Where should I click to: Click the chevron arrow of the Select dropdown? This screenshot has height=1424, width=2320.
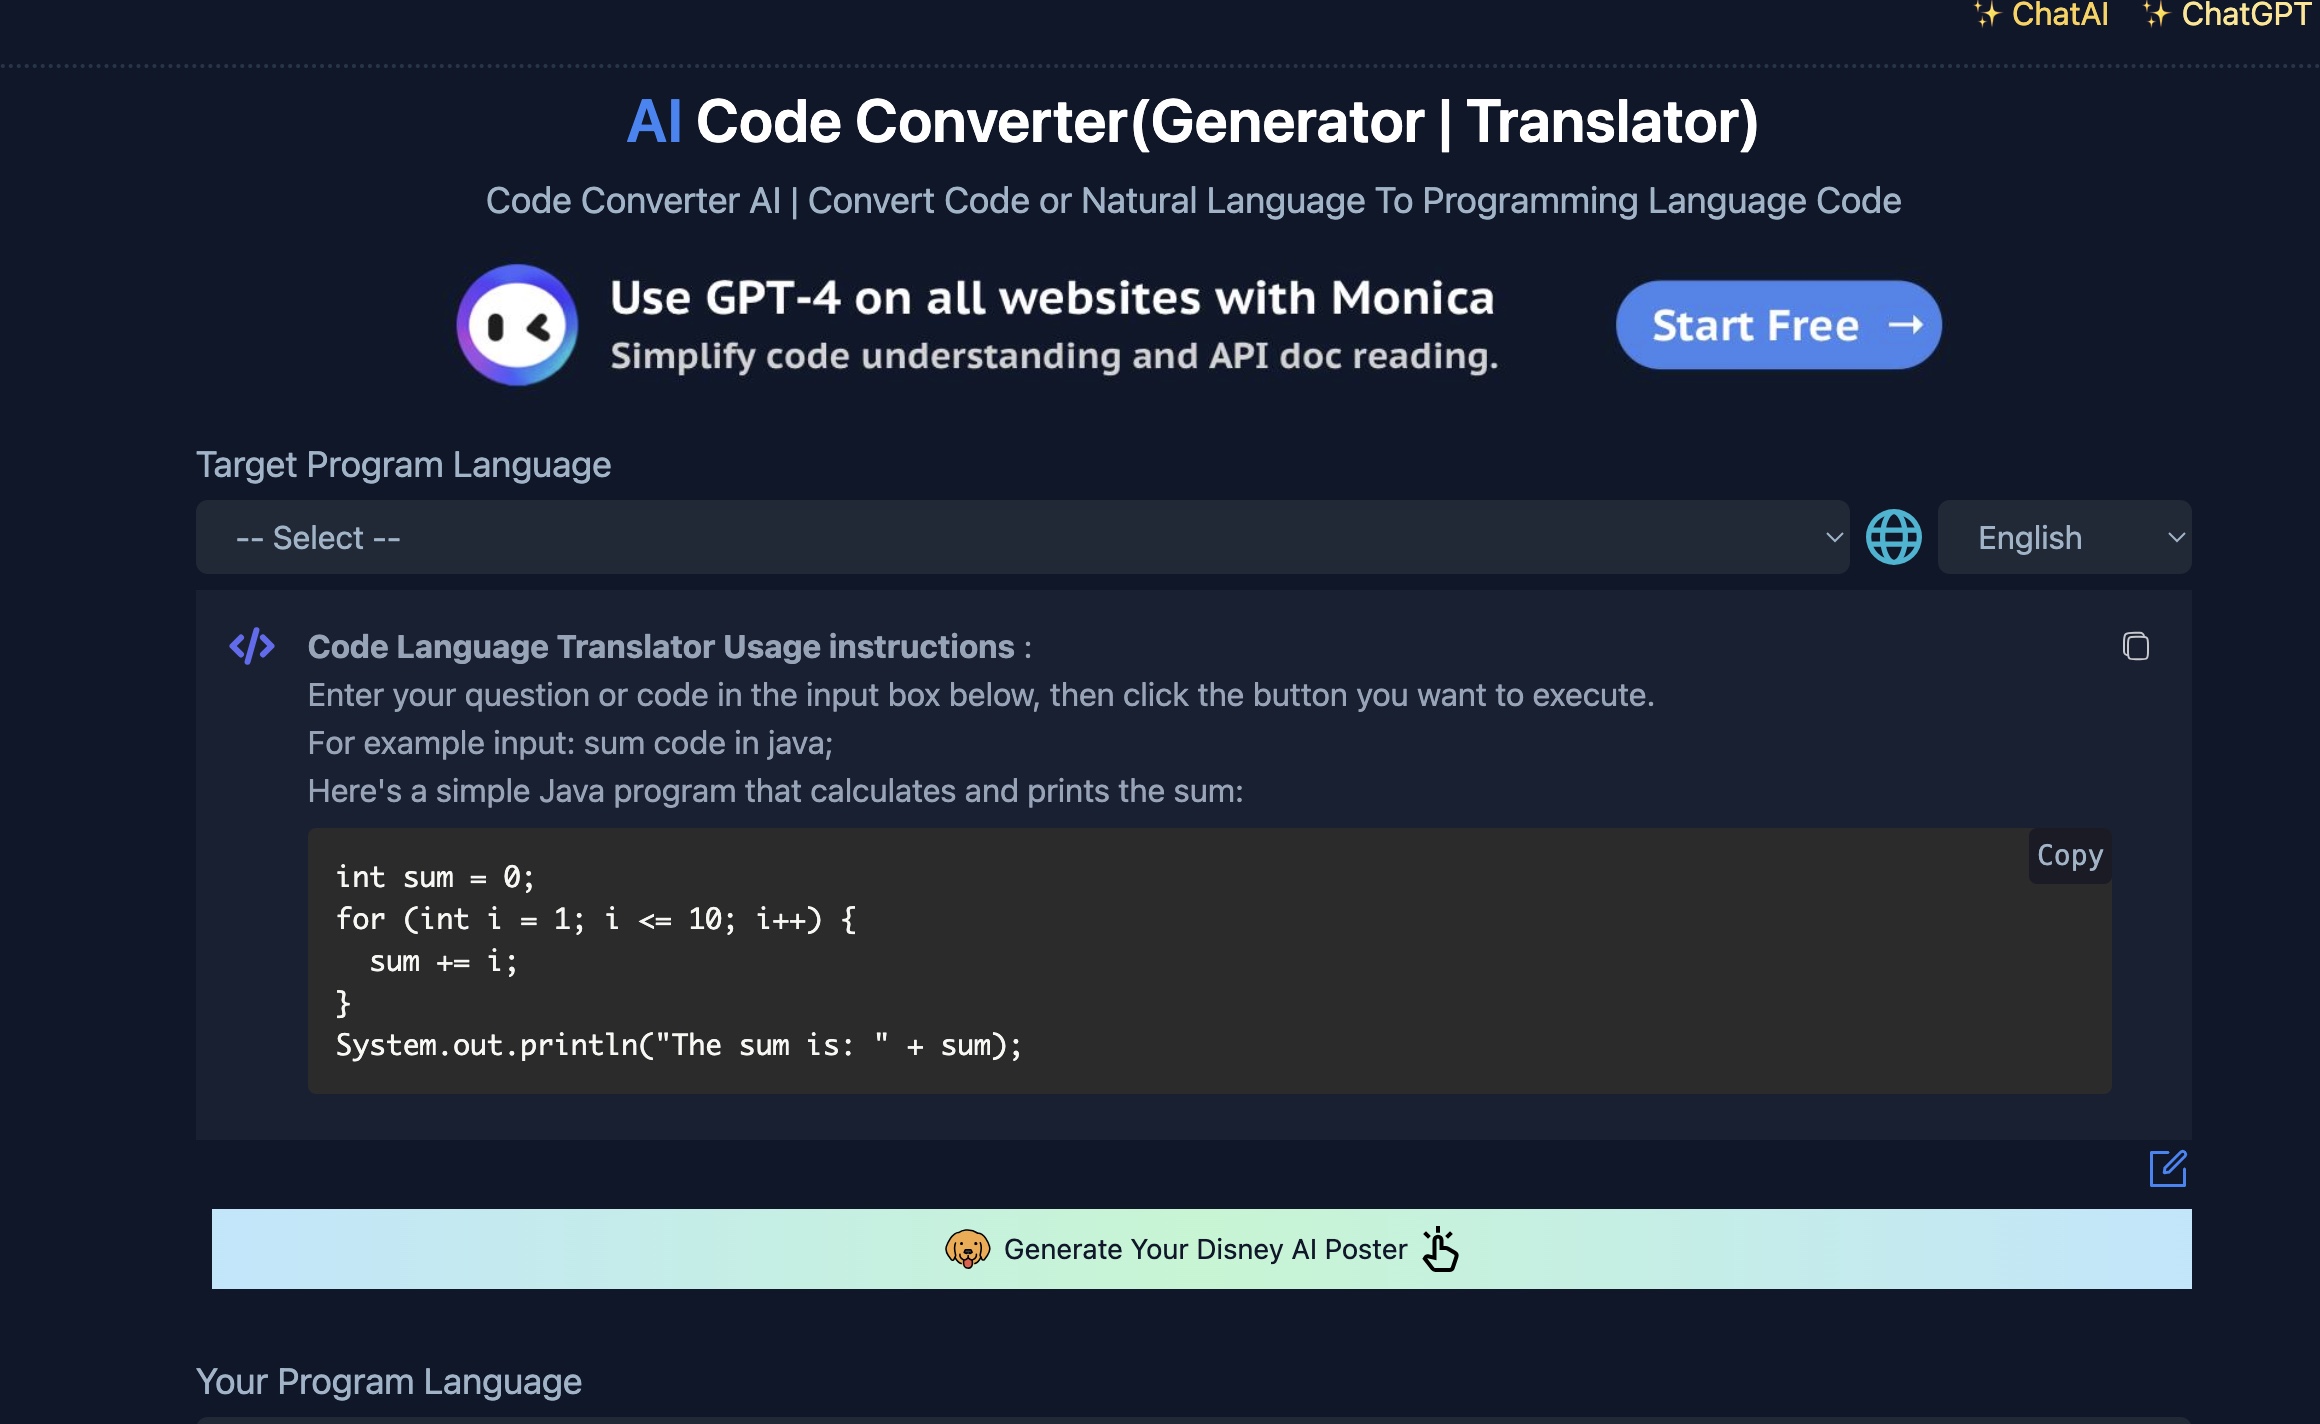point(1833,537)
